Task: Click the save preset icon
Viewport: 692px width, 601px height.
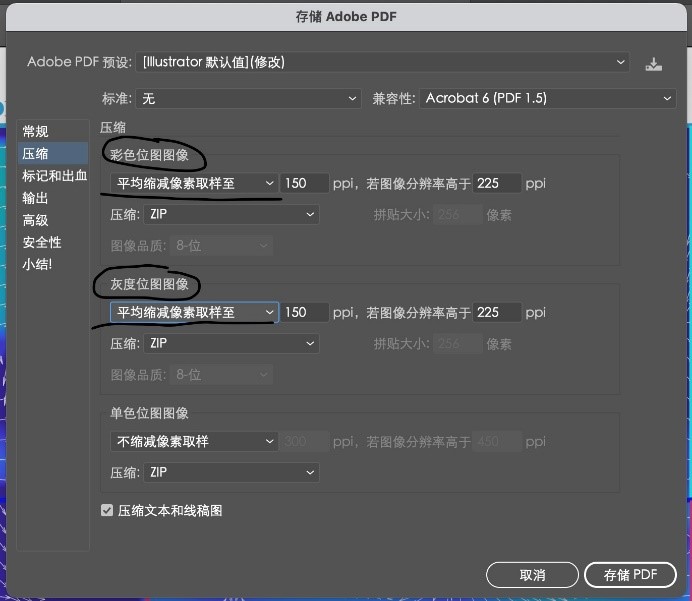Action: pos(653,63)
